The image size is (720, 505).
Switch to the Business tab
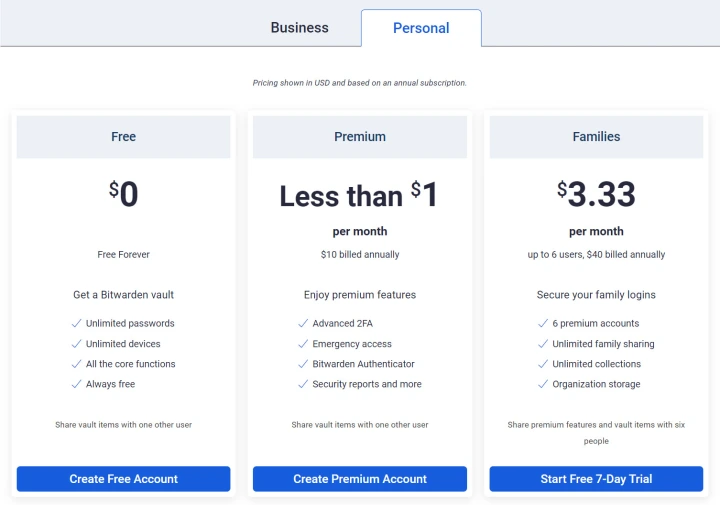point(299,28)
